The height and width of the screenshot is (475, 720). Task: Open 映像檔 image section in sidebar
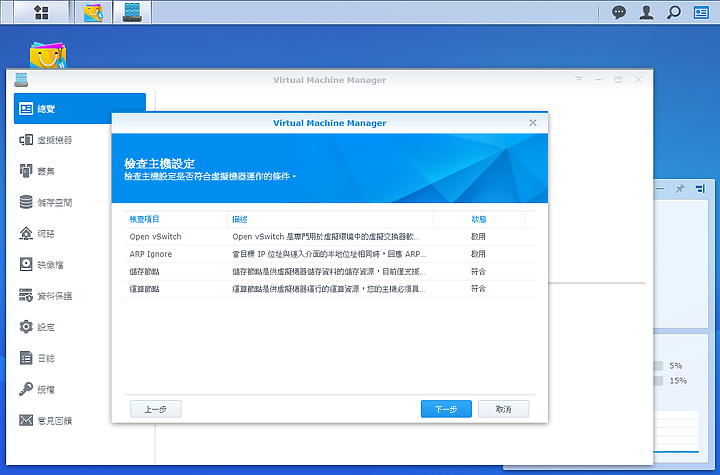point(41,265)
